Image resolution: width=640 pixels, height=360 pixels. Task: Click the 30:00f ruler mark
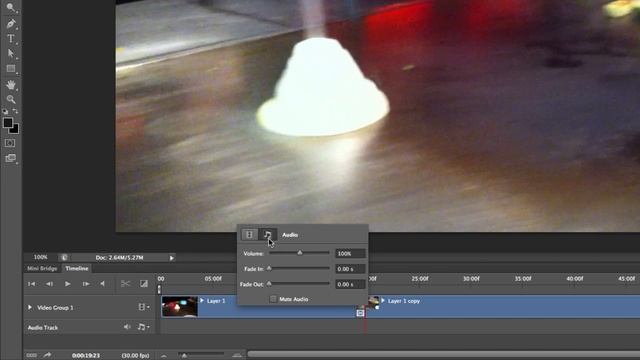coord(471,279)
